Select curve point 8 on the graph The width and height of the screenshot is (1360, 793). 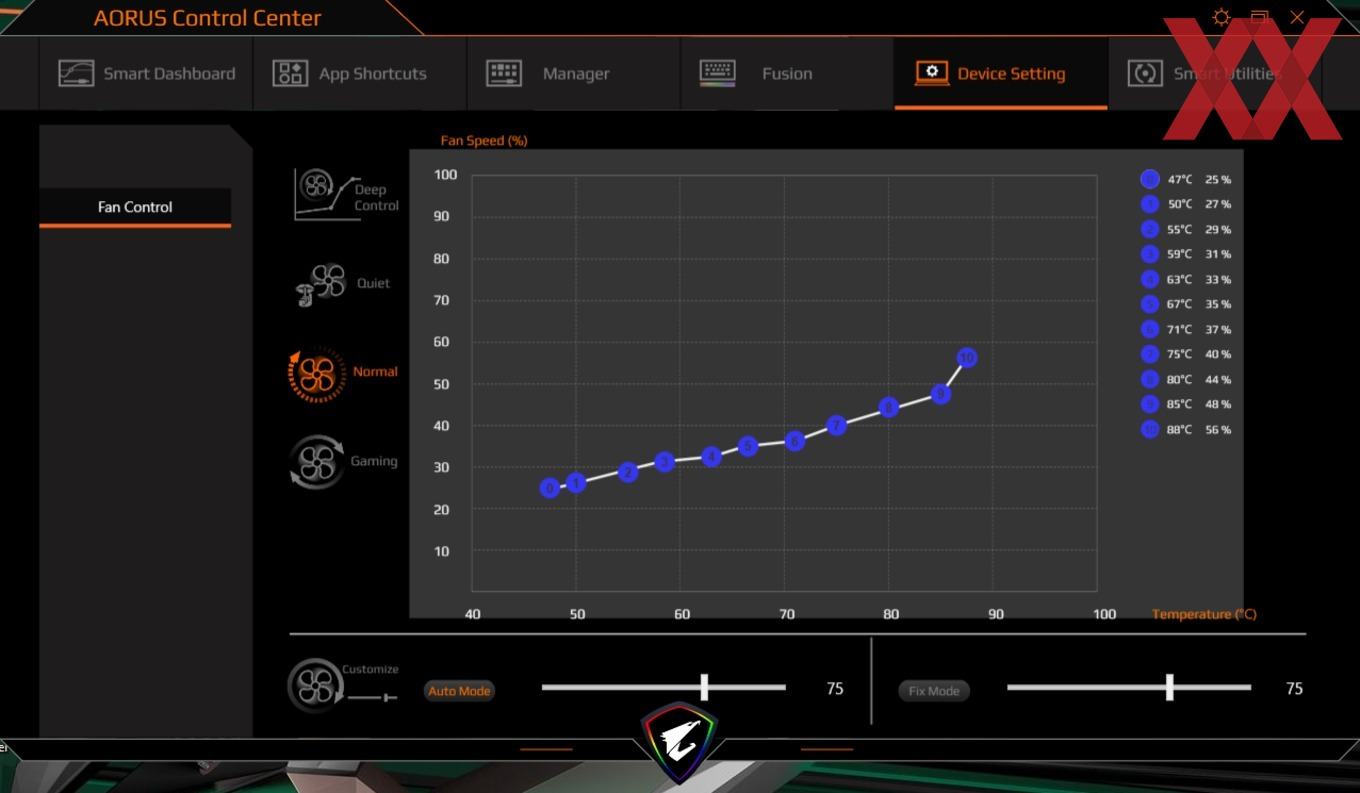pyautogui.click(x=889, y=408)
